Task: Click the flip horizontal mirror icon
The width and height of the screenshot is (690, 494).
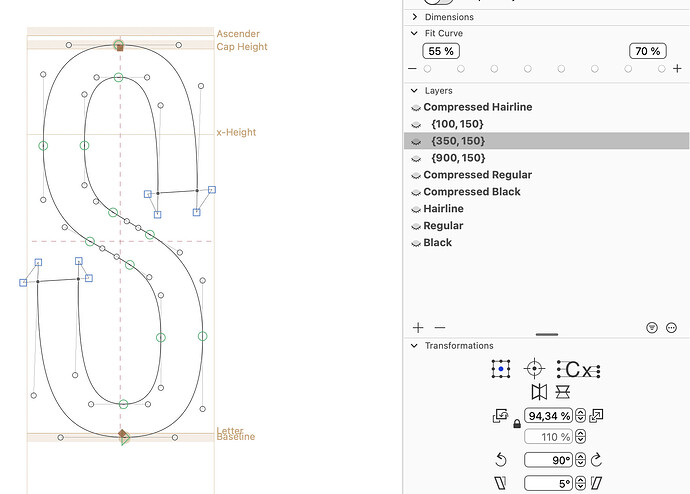Action: click(x=538, y=392)
